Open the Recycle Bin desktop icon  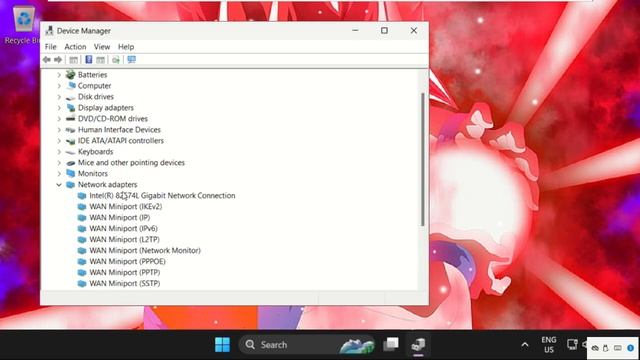point(23,24)
